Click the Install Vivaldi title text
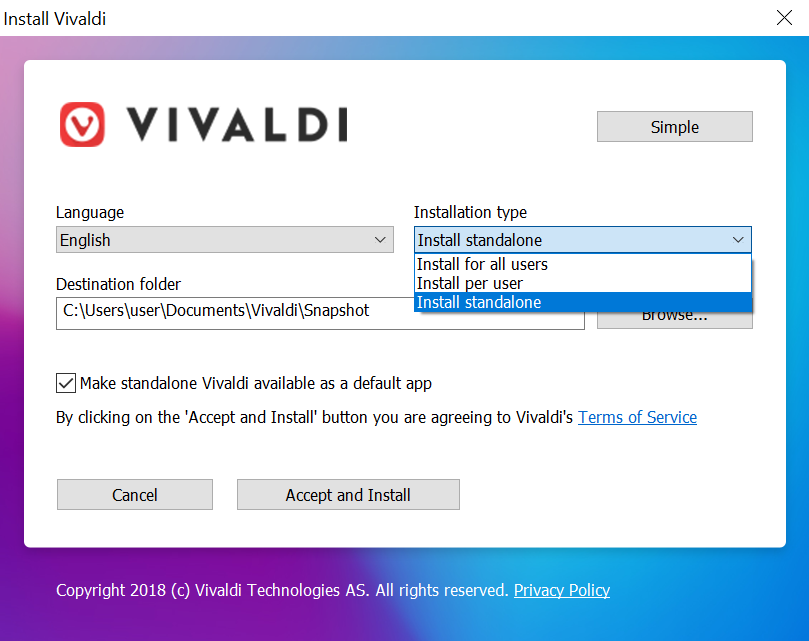The width and height of the screenshot is (809, 641). click(54, 18)
